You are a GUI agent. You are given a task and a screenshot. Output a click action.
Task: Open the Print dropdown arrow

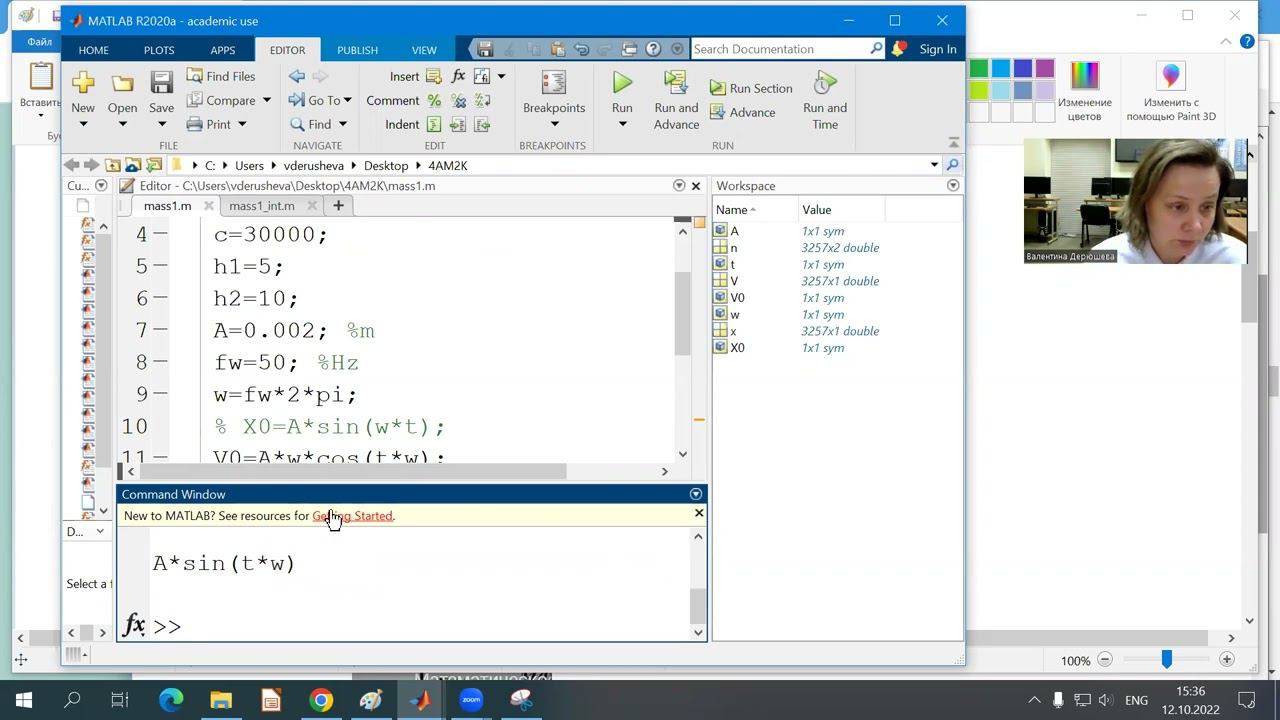242,124
